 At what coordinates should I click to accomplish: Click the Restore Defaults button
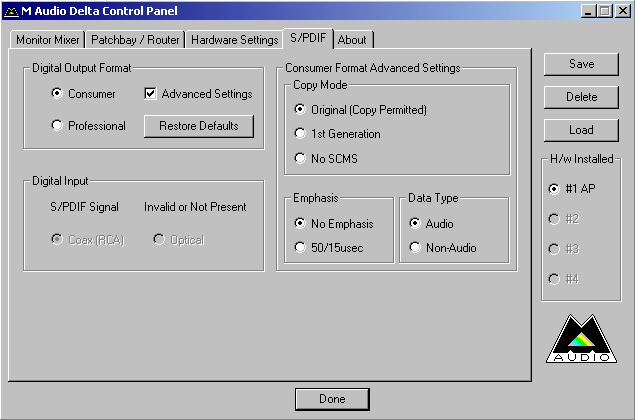(x=199, y=126)
